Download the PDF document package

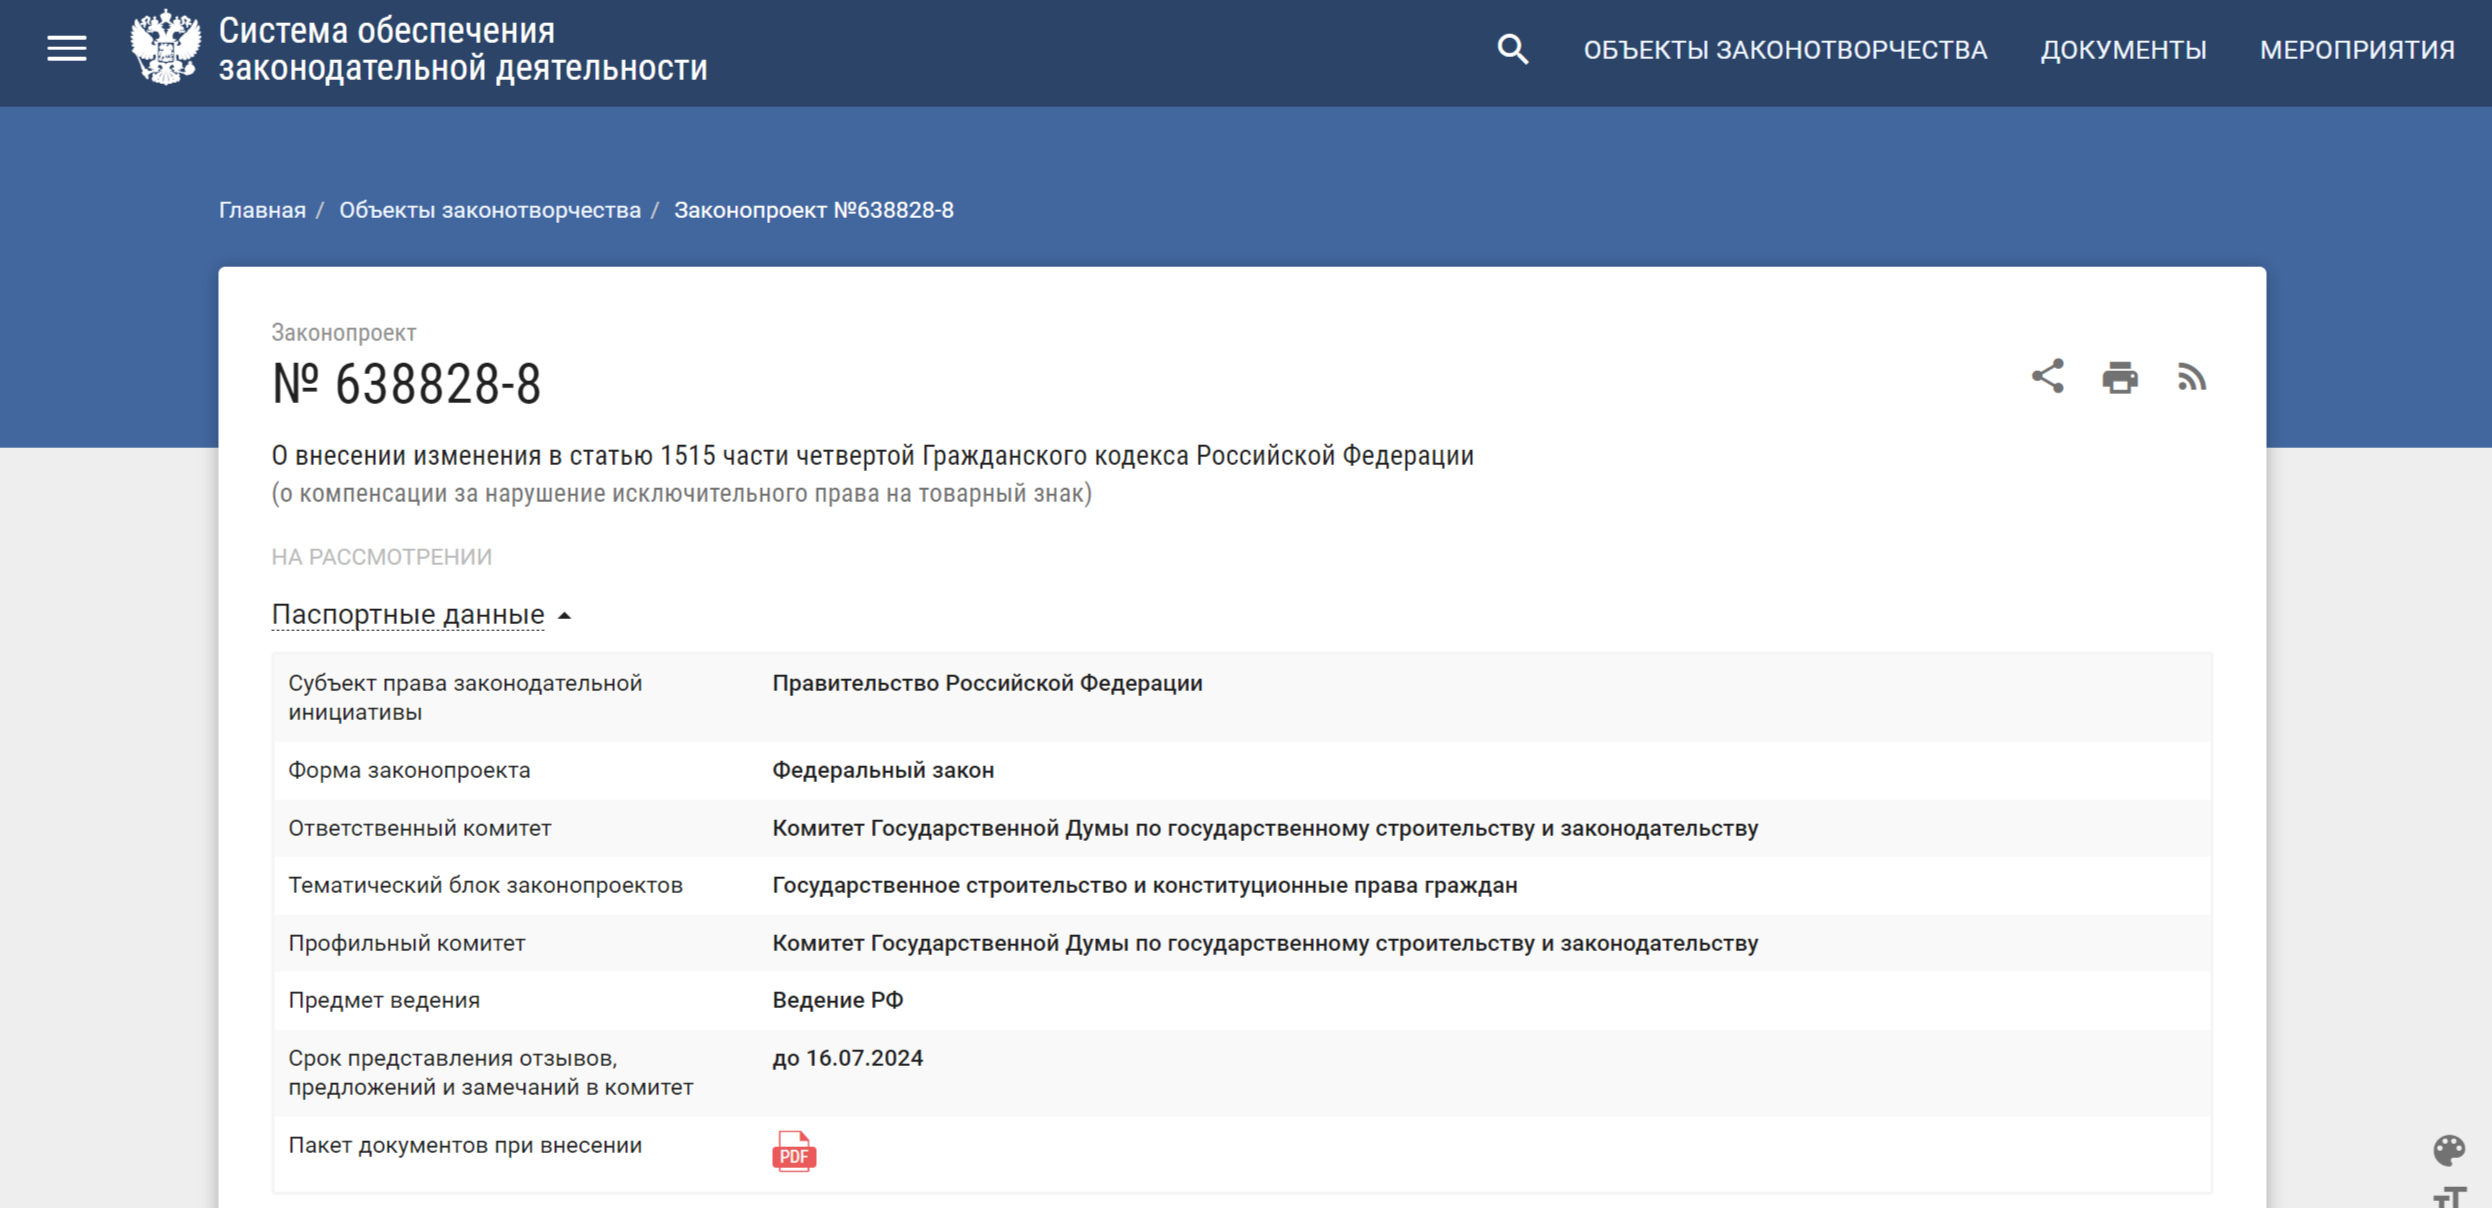pyautogui.click(x=794, y=1151)
